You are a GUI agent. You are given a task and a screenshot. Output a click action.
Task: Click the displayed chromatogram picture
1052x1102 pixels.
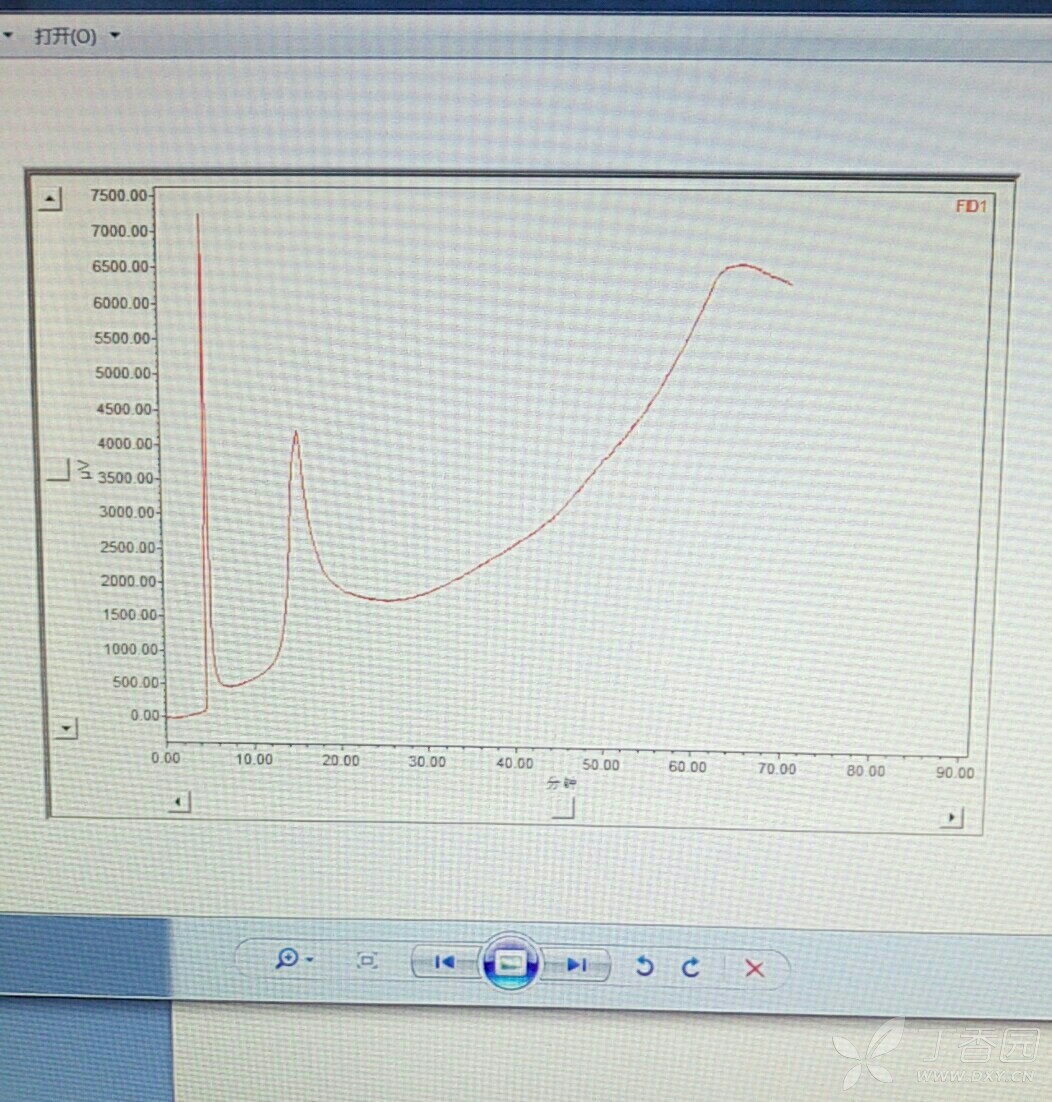point(520,503)
